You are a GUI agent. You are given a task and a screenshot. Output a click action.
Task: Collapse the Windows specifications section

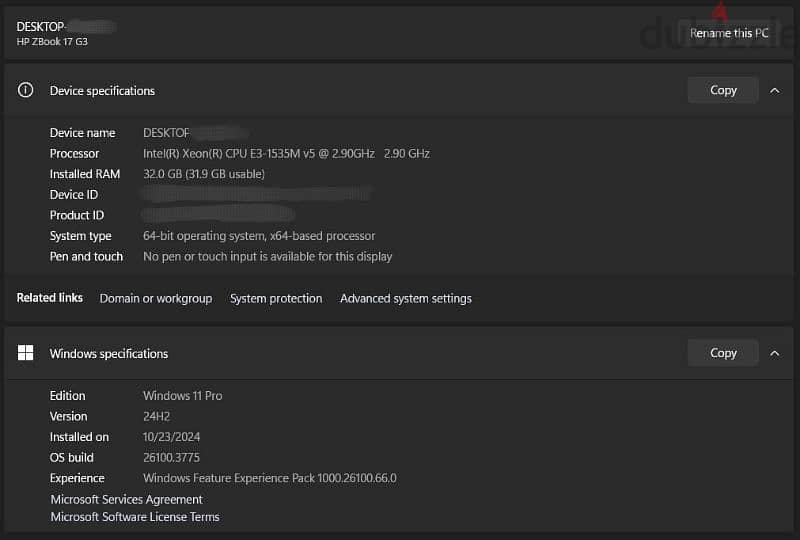pyautogui.click(x=774, y=354)
